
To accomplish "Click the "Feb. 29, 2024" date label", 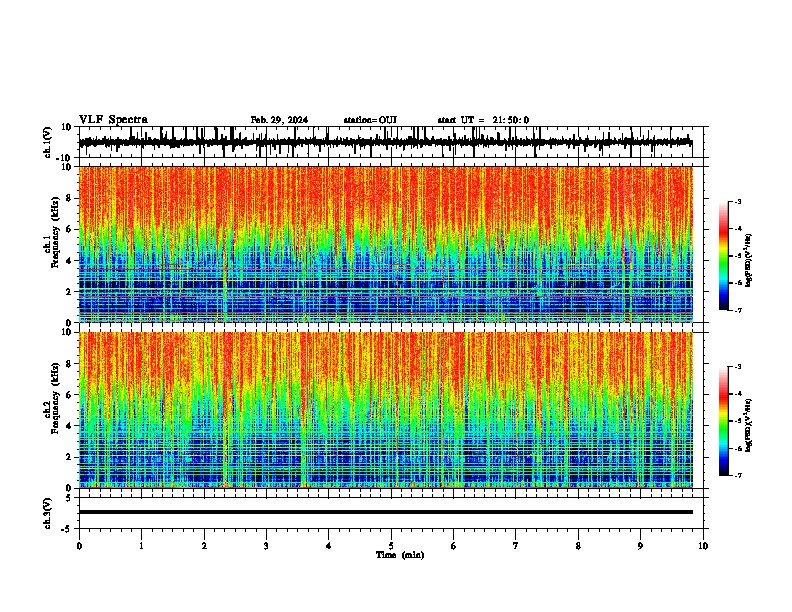I will [x=279, y=120].
